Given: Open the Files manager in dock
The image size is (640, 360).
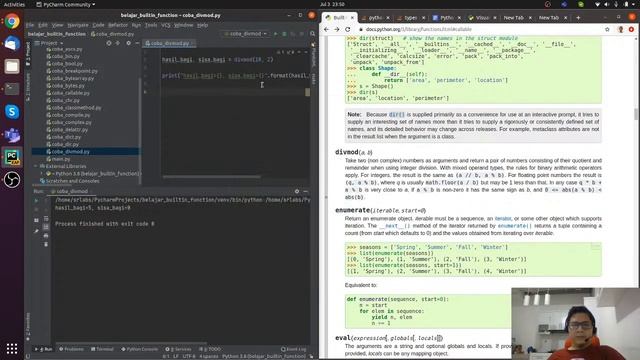Looking at the screenshot, I should tap(12, 66).
